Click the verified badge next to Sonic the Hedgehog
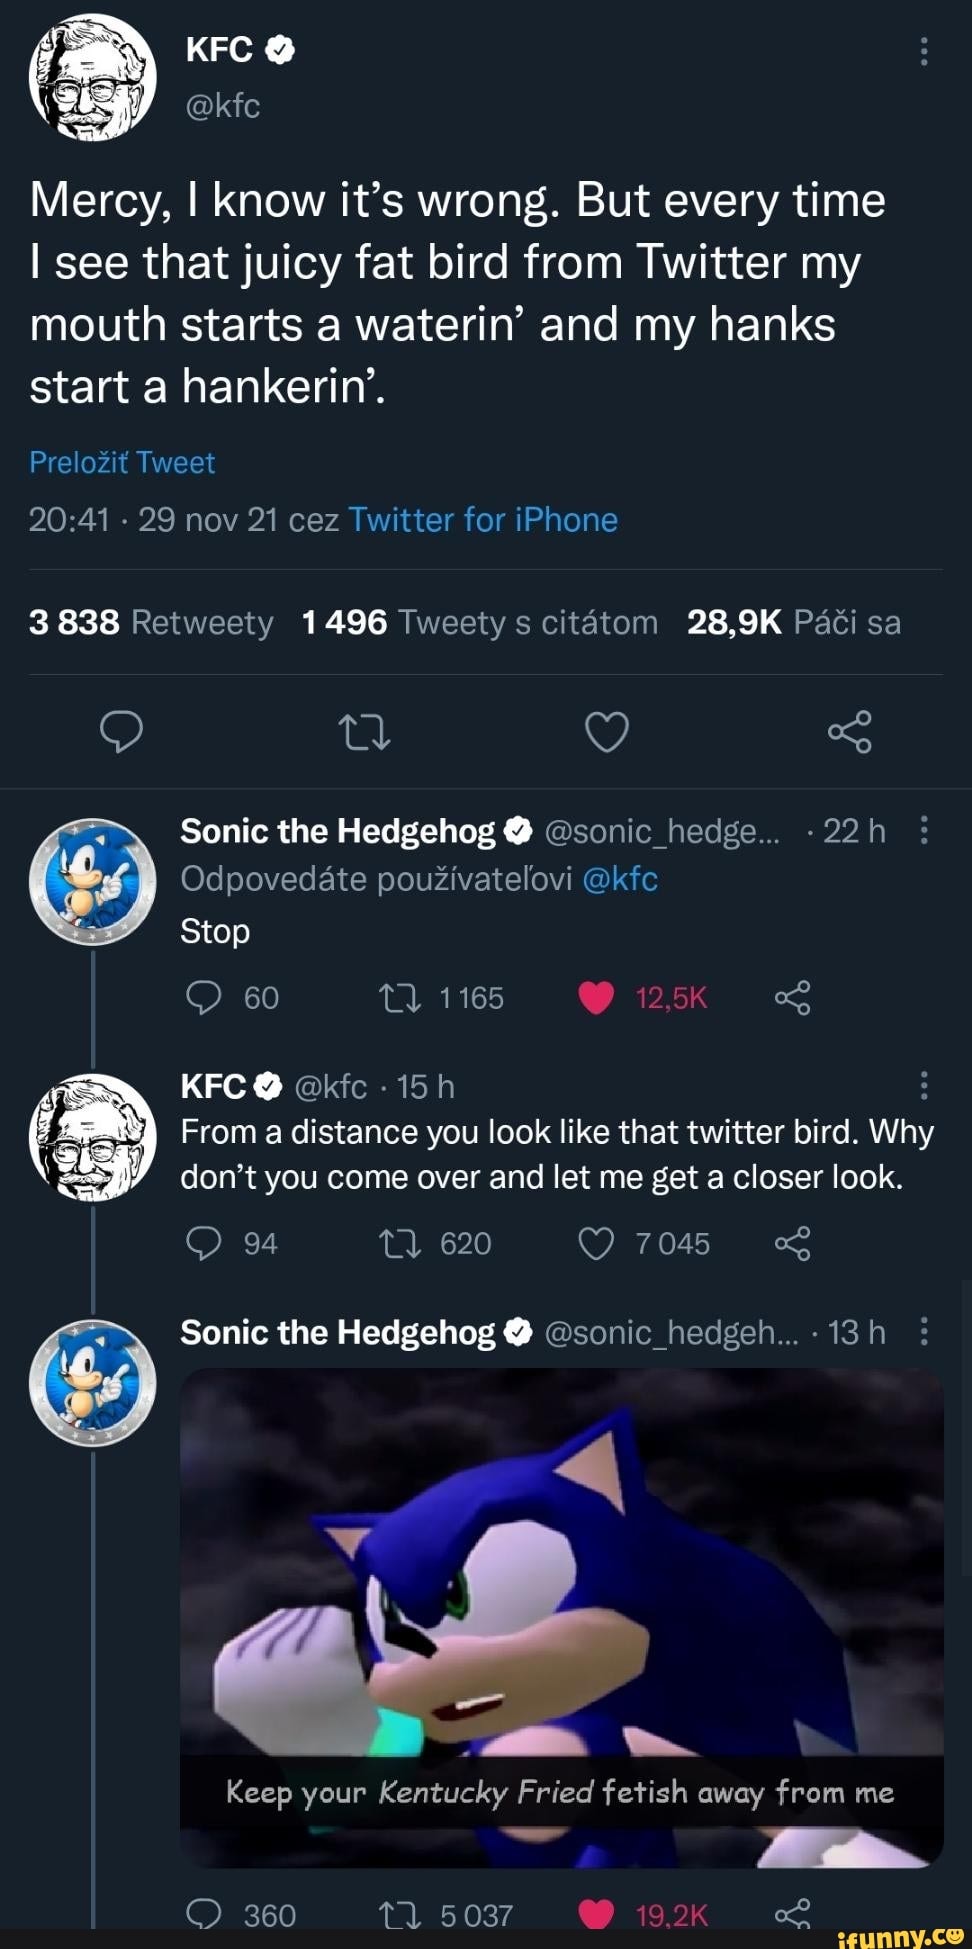This screenshot has height=1949, width=972. pyautogui.click(x=517, y=829)
